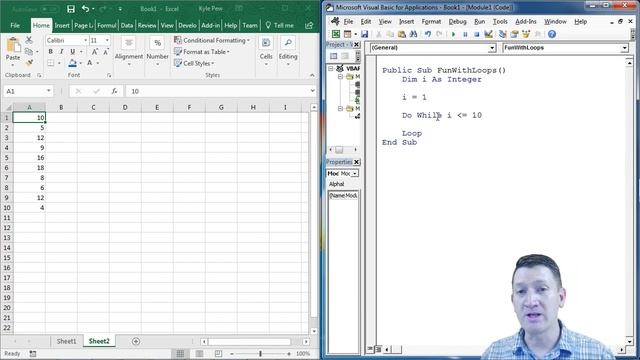
Task: Click the Insert Function fx icon
Action: 115,91
